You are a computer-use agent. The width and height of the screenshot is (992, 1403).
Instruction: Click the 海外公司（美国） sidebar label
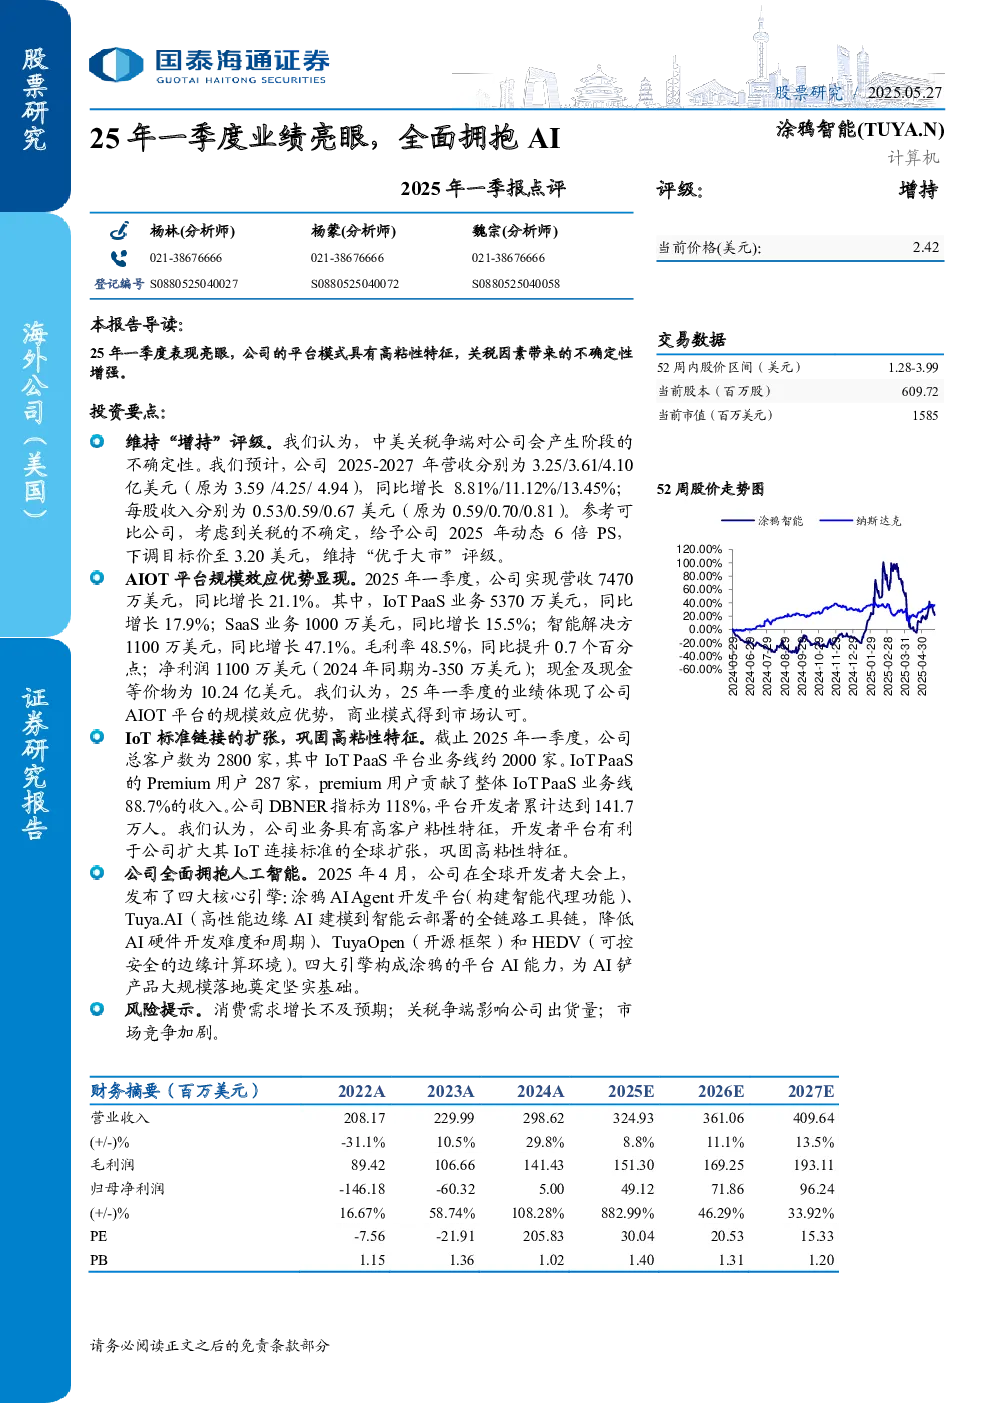pos(35,419)
